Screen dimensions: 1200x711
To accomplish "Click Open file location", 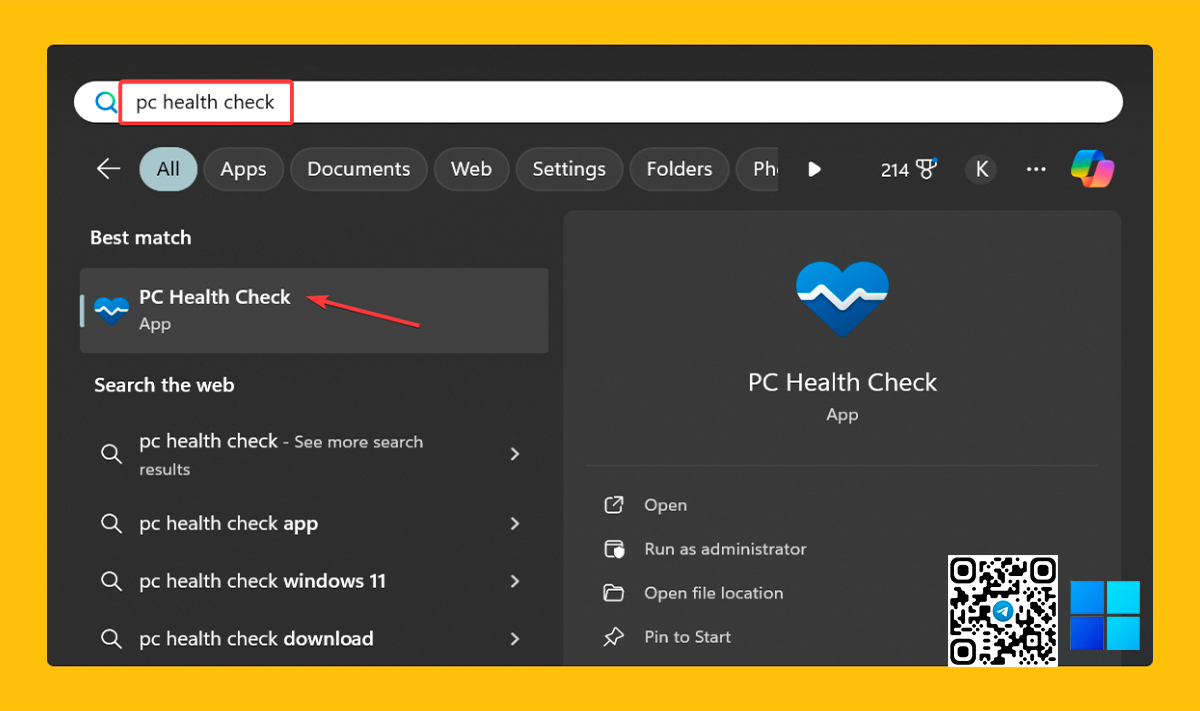I will pyautogui.click(x=713, y=593).
